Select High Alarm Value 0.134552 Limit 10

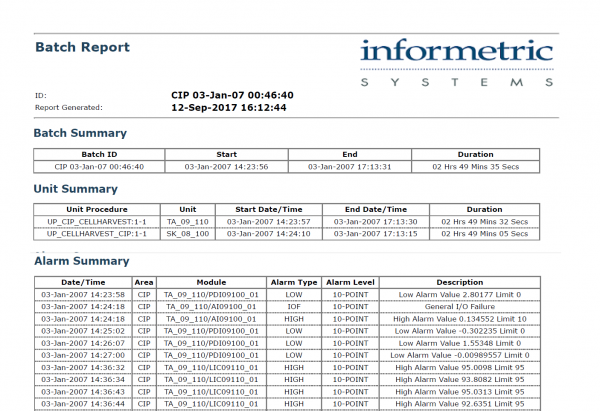click(x=460, y=319)
